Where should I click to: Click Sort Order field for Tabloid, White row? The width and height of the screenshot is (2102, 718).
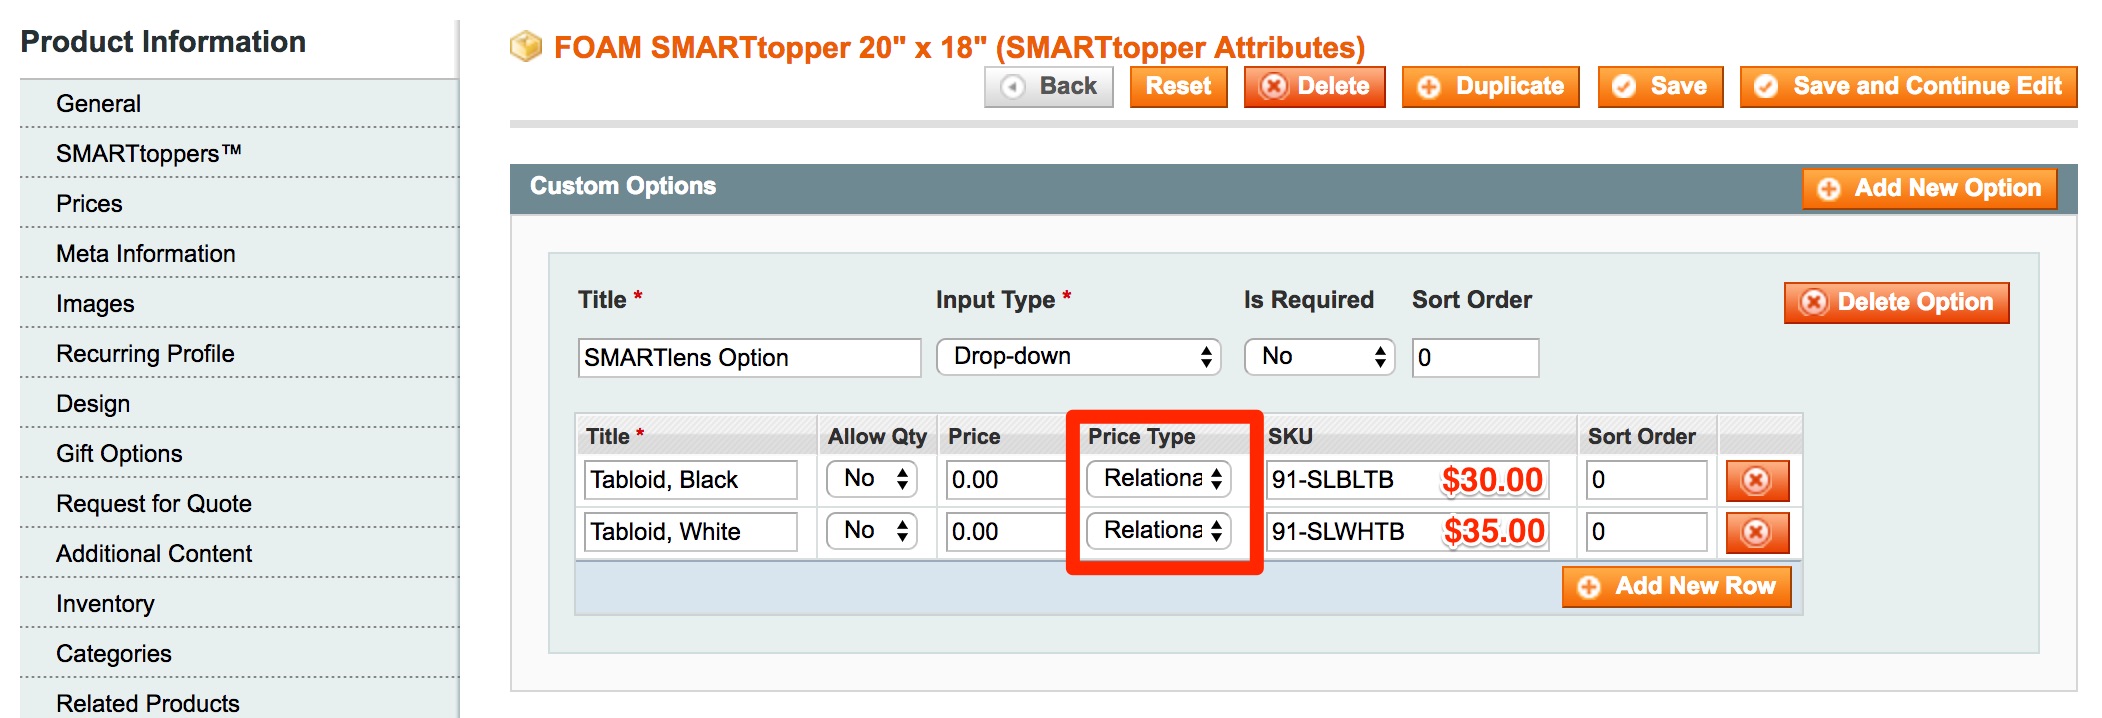click(x=1647, y=532)
